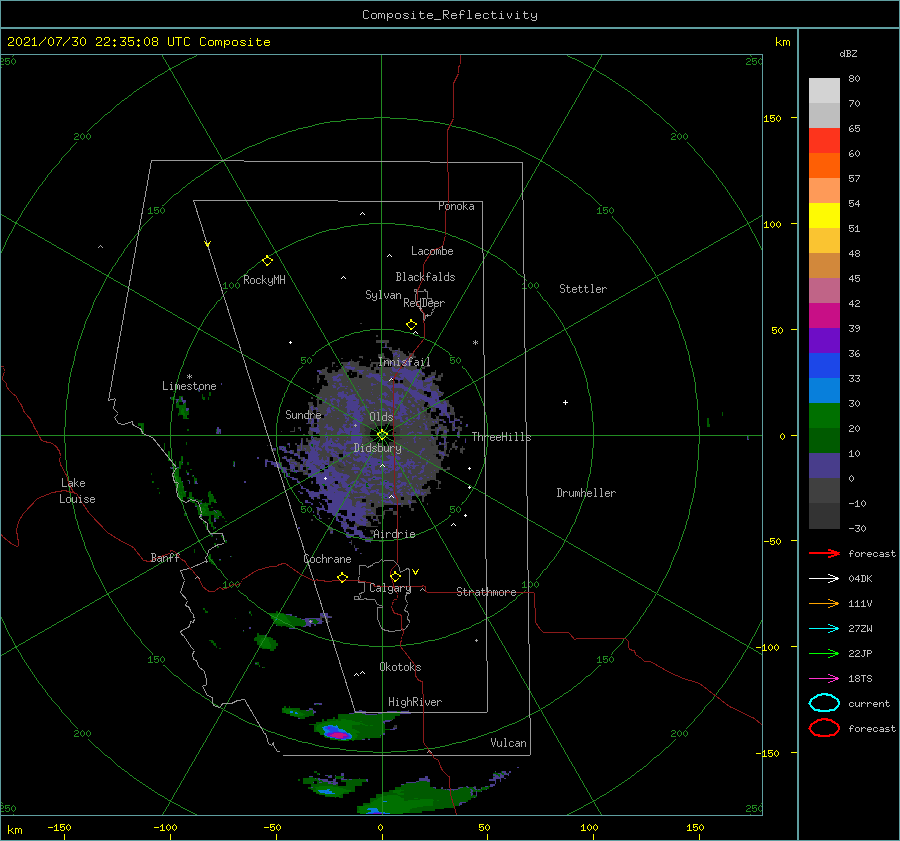Click the red forecast arrow in legend
900x841 pixels.
[824, 553]
